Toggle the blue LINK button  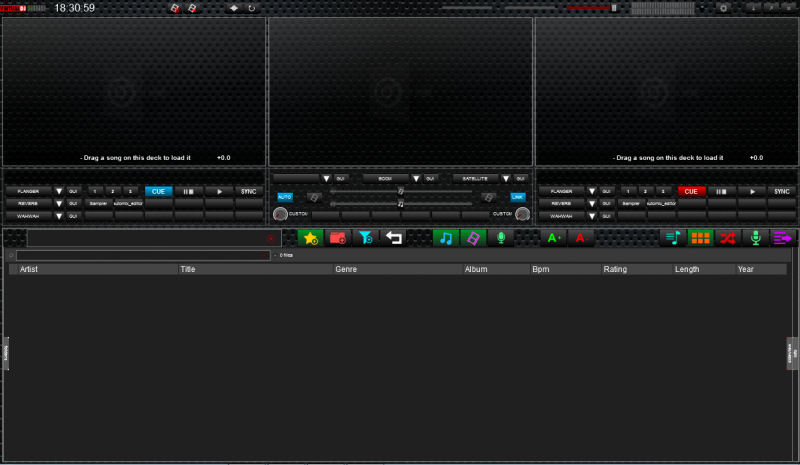click(517, 197)
